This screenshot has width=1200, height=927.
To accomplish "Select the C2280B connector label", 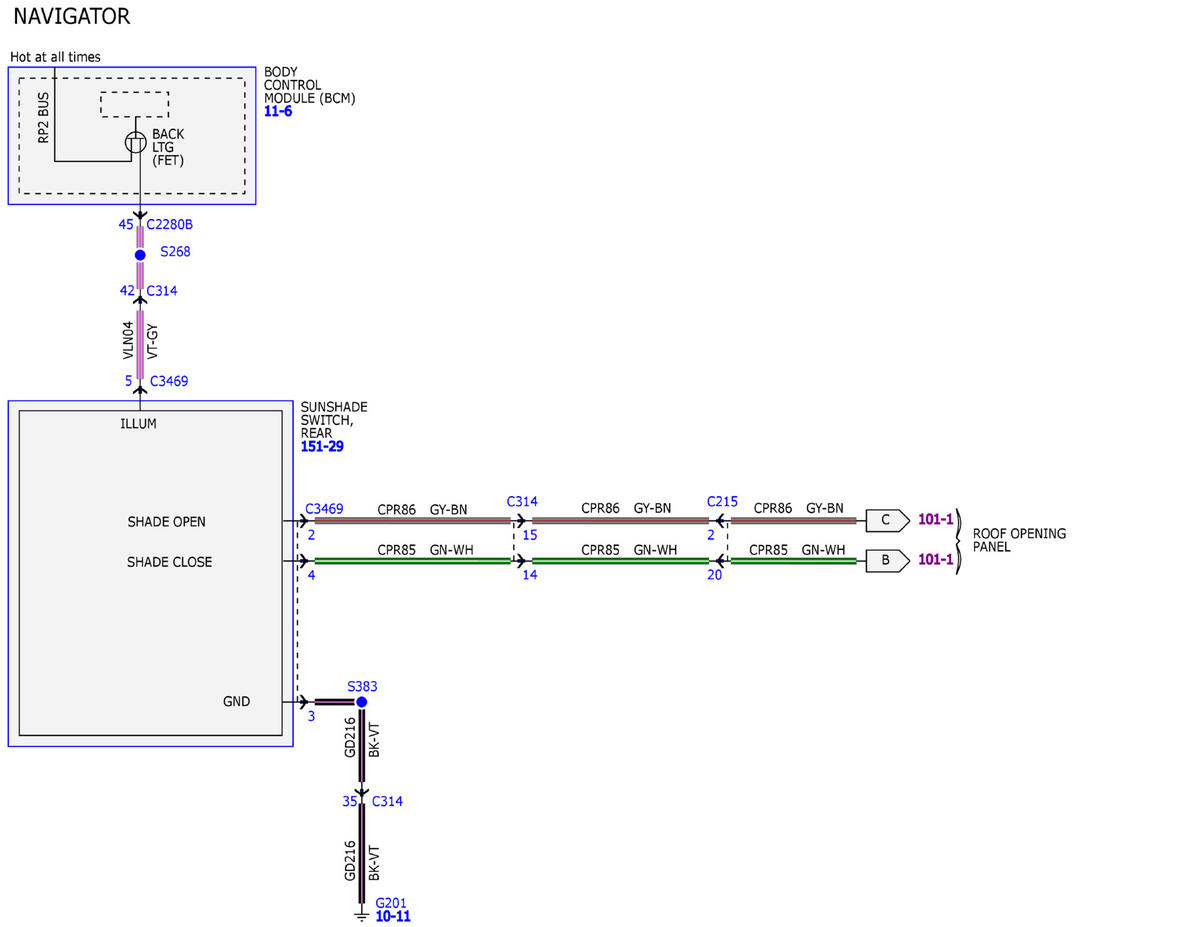I will 170,225.
